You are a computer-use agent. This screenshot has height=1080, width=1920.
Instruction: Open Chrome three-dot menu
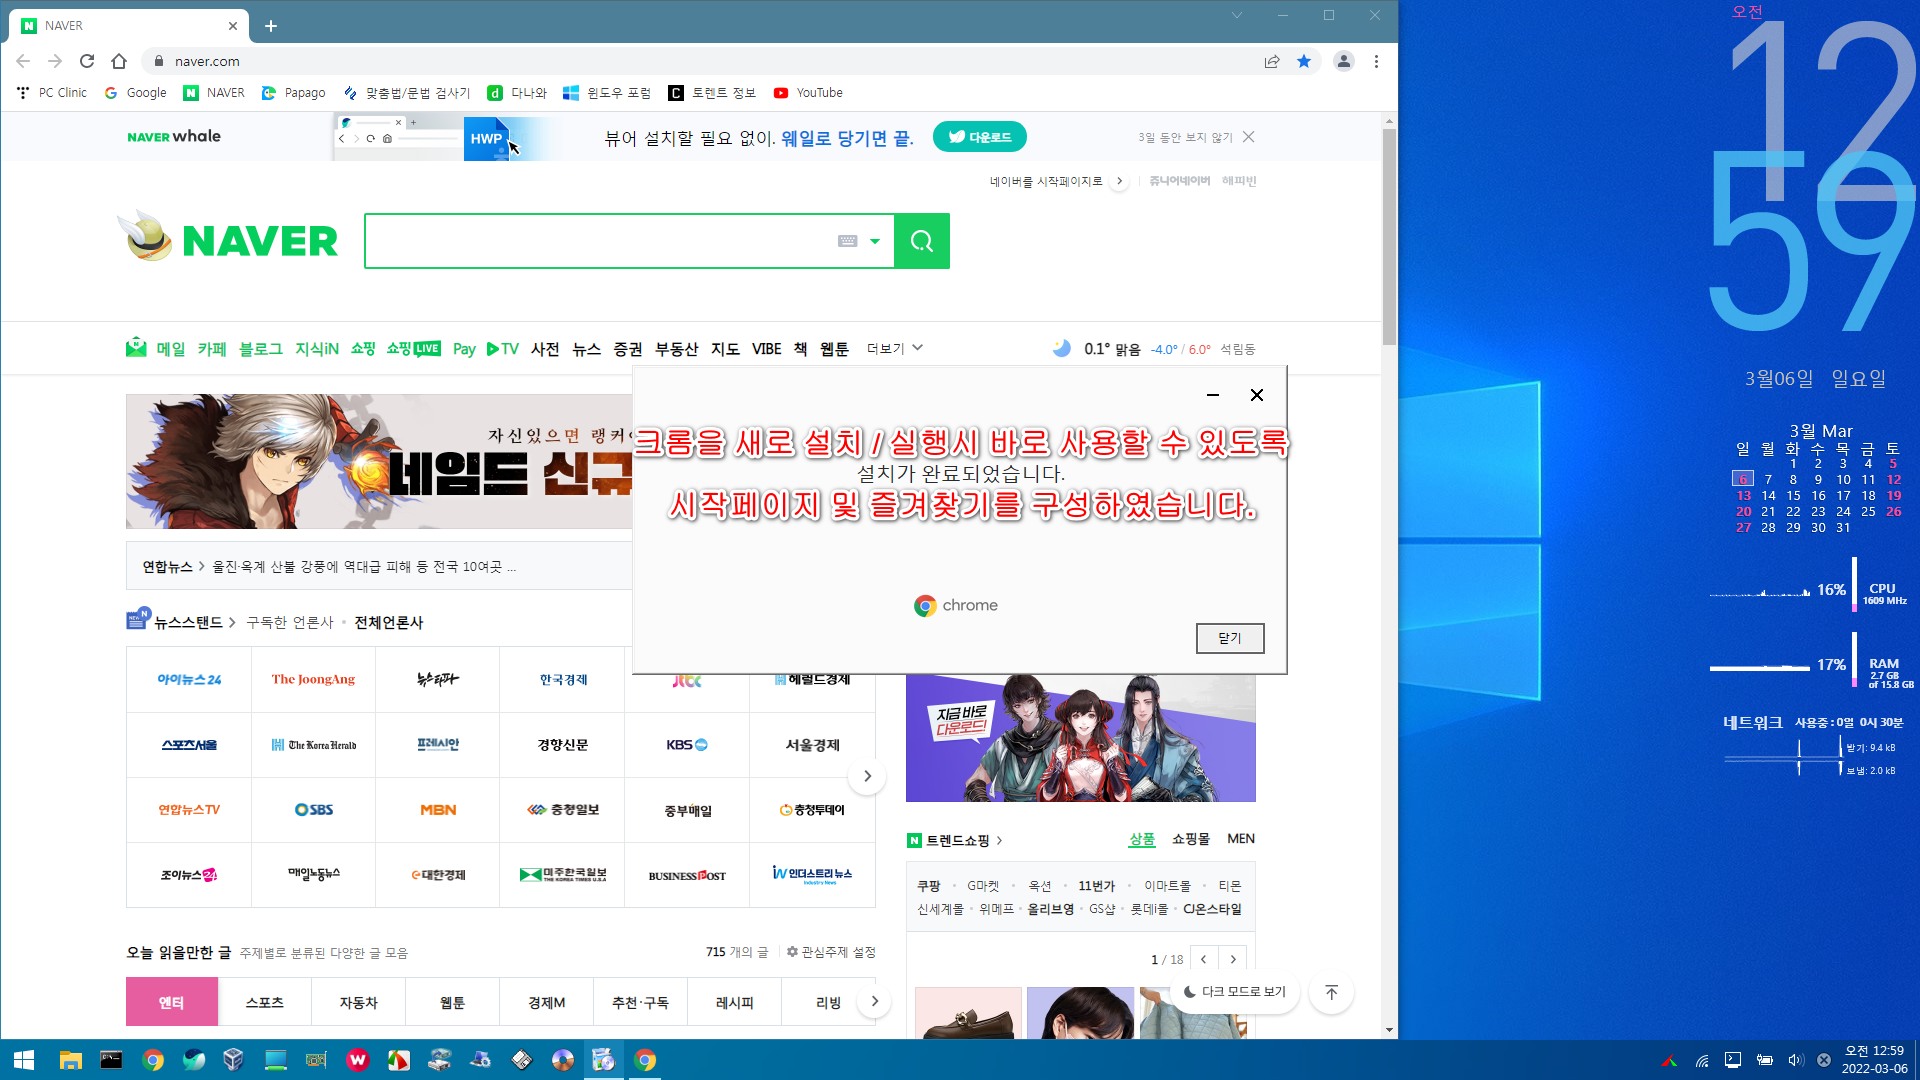(1376, 61)
